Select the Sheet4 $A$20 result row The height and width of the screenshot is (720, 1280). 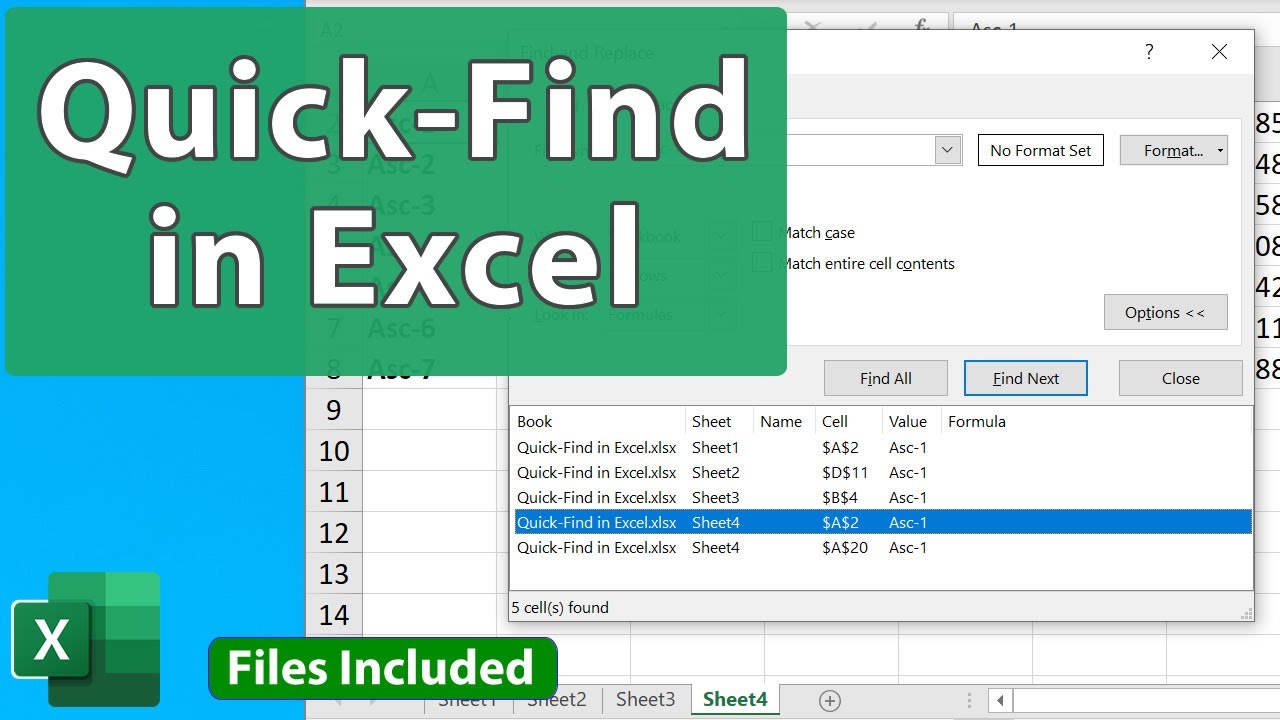[x=882, y=547]
